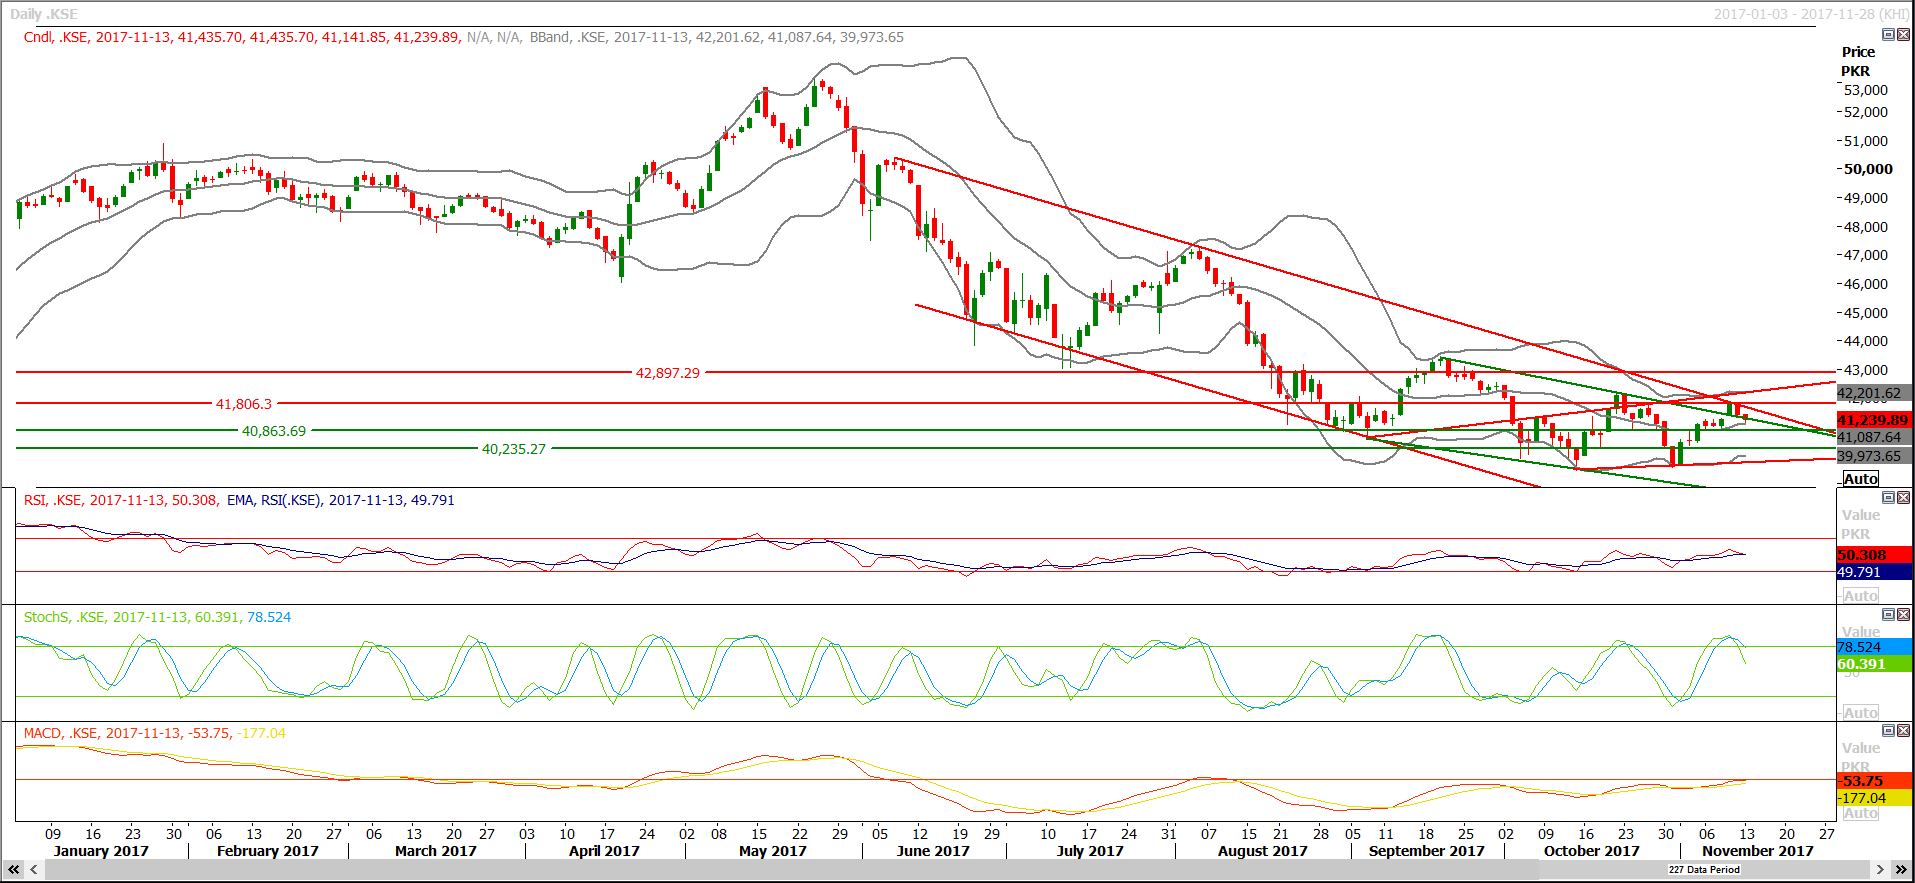Toggle Auto scaling on the RSI axis

(x=1860, y=596)
